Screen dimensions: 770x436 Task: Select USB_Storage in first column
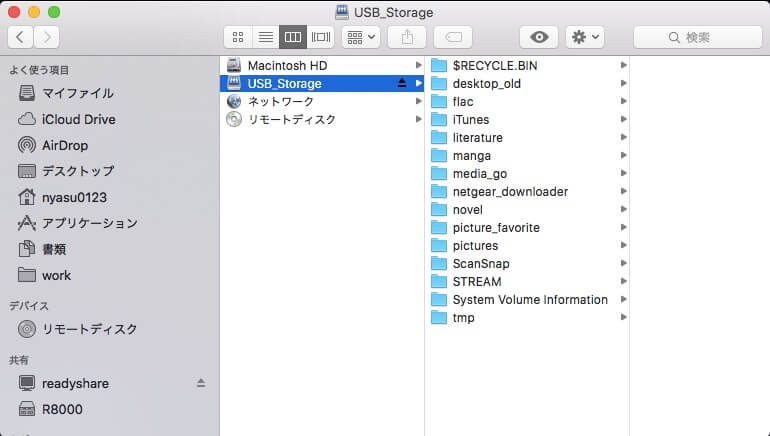tap(322, 83)
